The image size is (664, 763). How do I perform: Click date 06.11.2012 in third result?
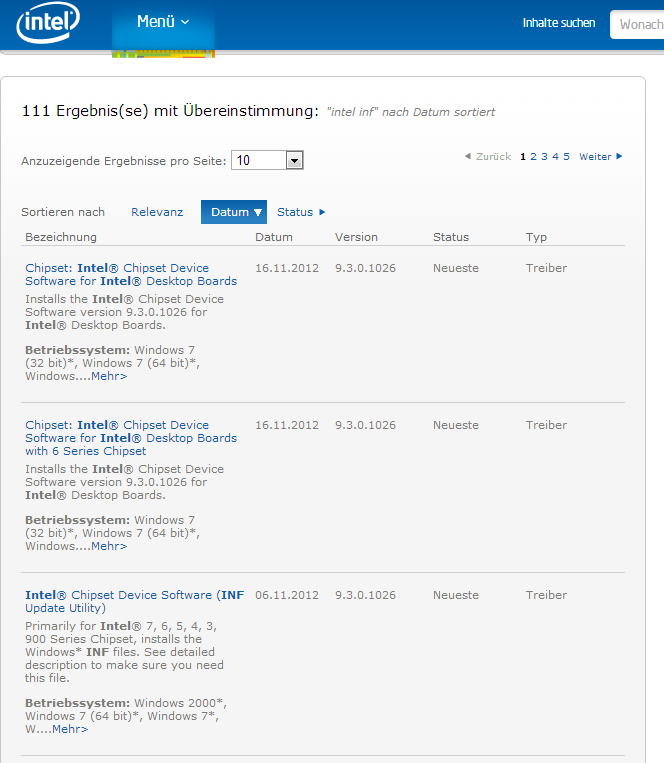(287, 595)
